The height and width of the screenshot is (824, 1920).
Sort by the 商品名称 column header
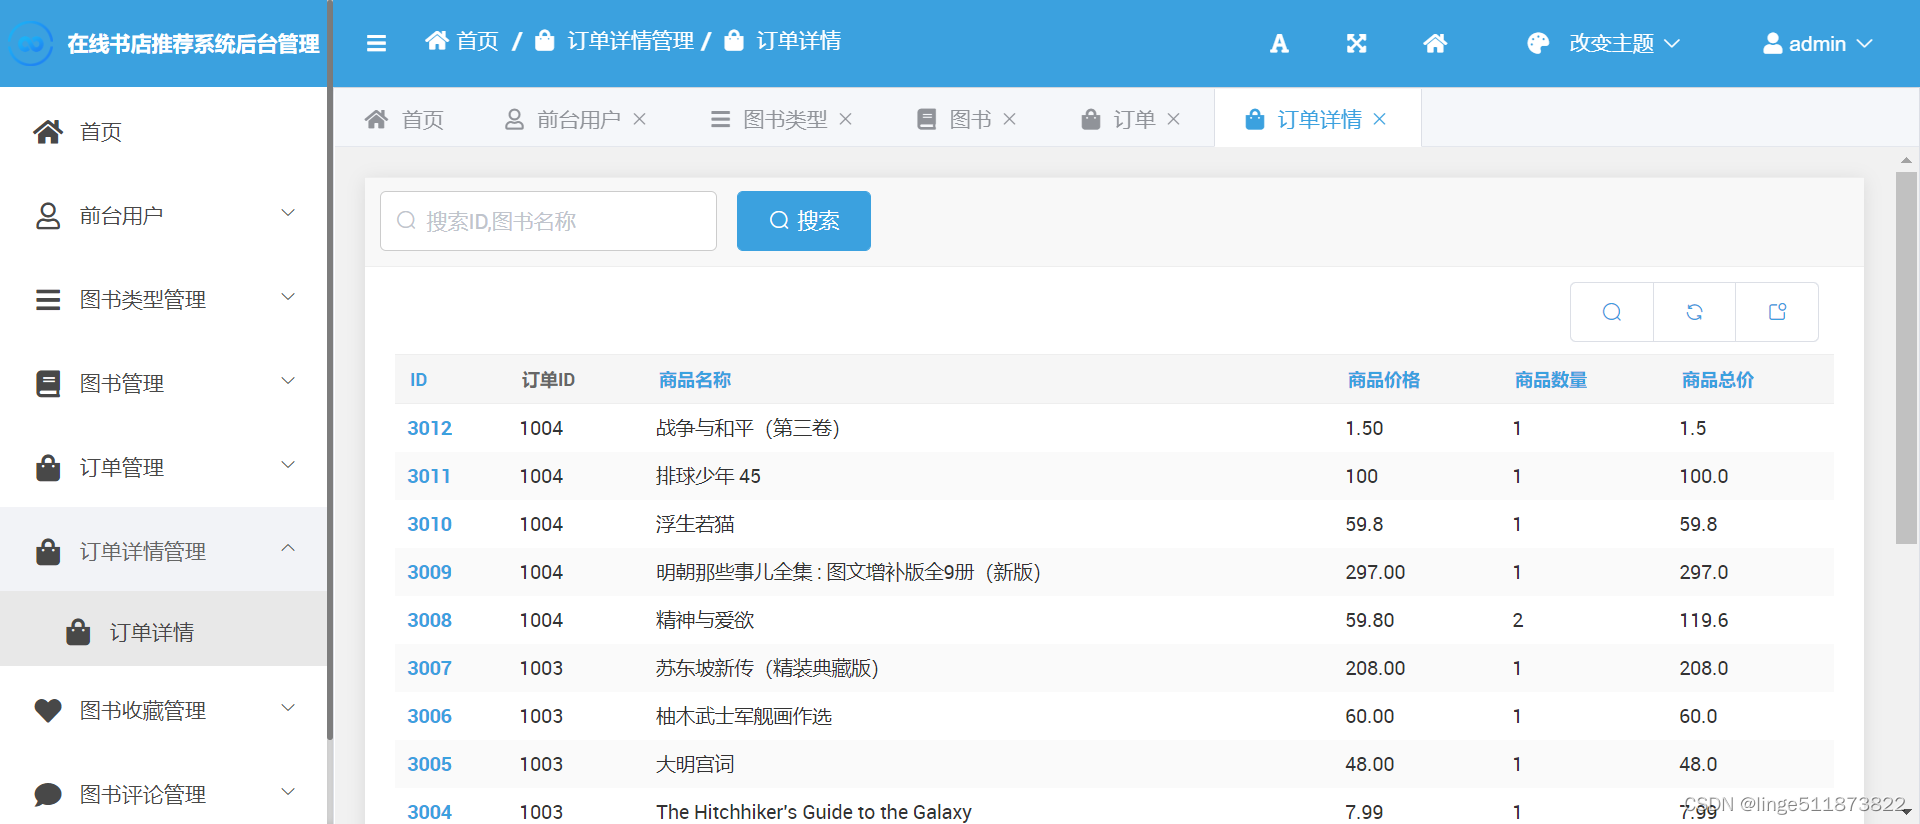tap(695, 380)
